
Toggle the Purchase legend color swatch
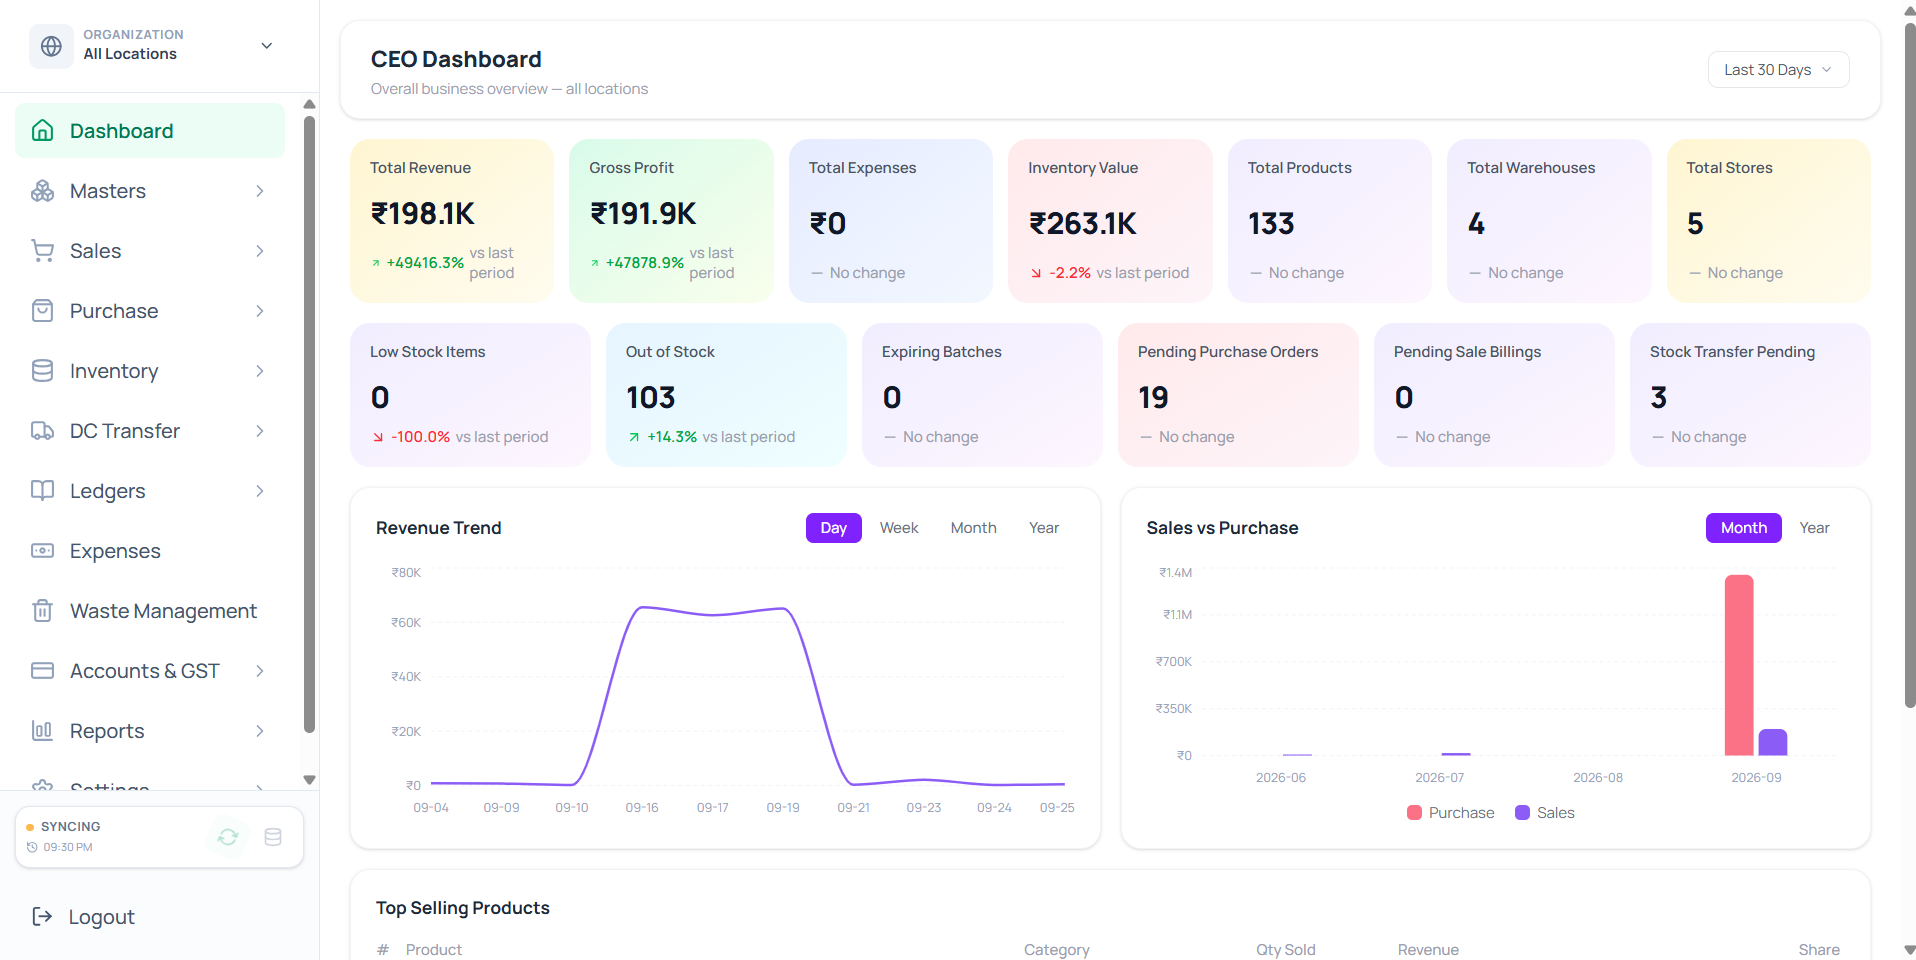(1414, 813)
